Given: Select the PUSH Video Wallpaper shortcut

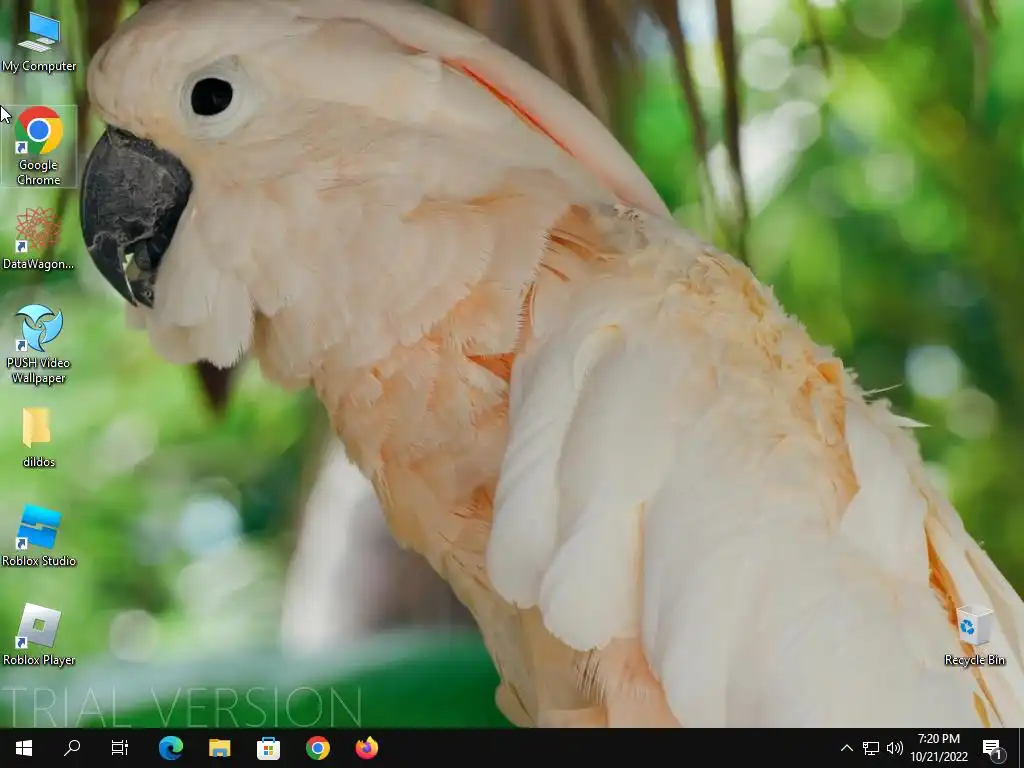Looking at the screenshot, I should tap(39, 344).
